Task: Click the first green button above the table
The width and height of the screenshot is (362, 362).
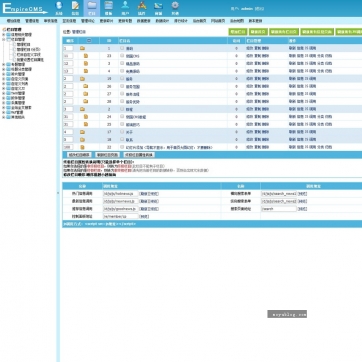Action: [x=238, y=32]
